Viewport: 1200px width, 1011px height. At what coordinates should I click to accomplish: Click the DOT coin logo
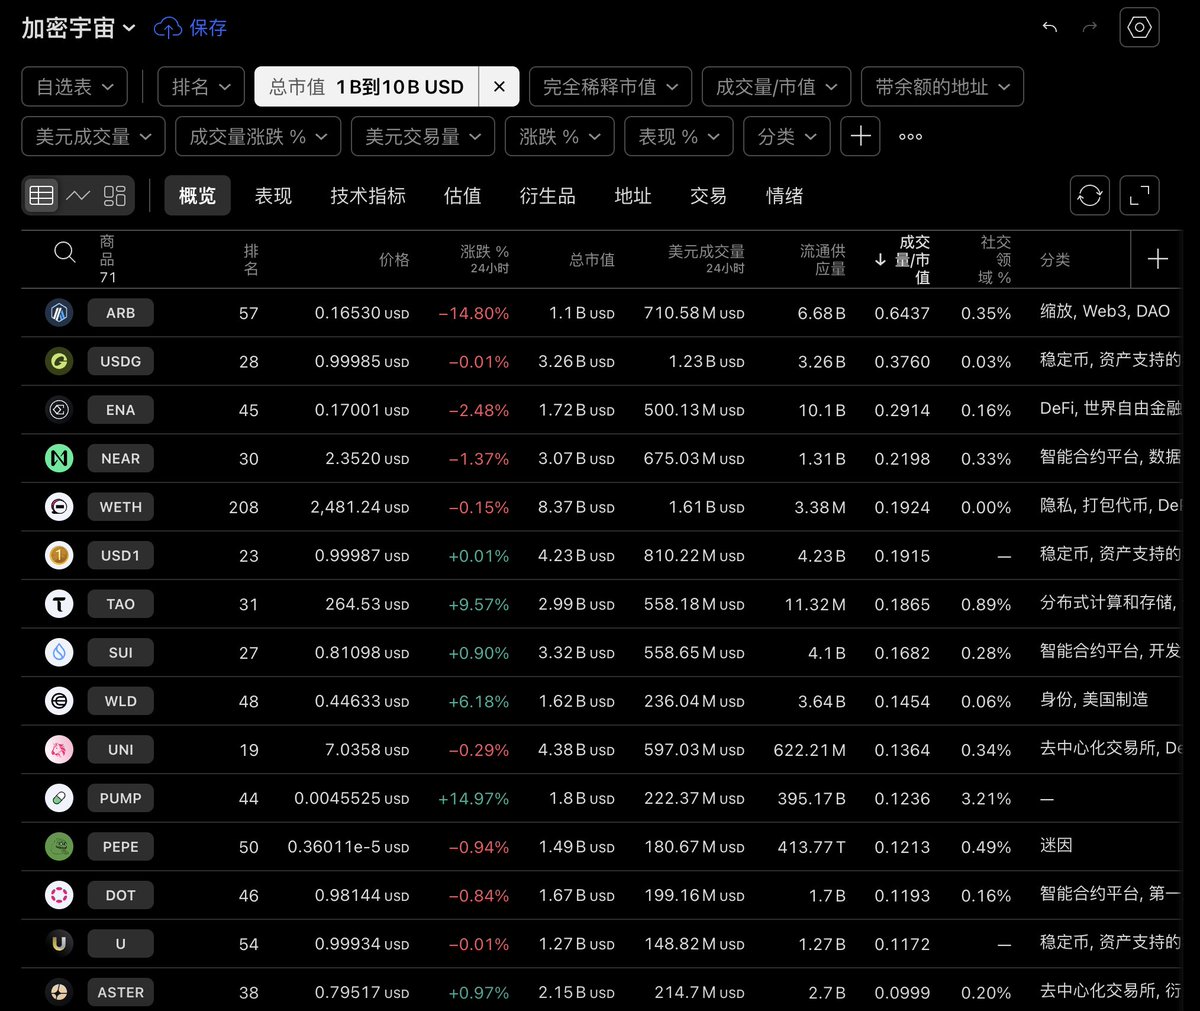(x=60, y=895)
